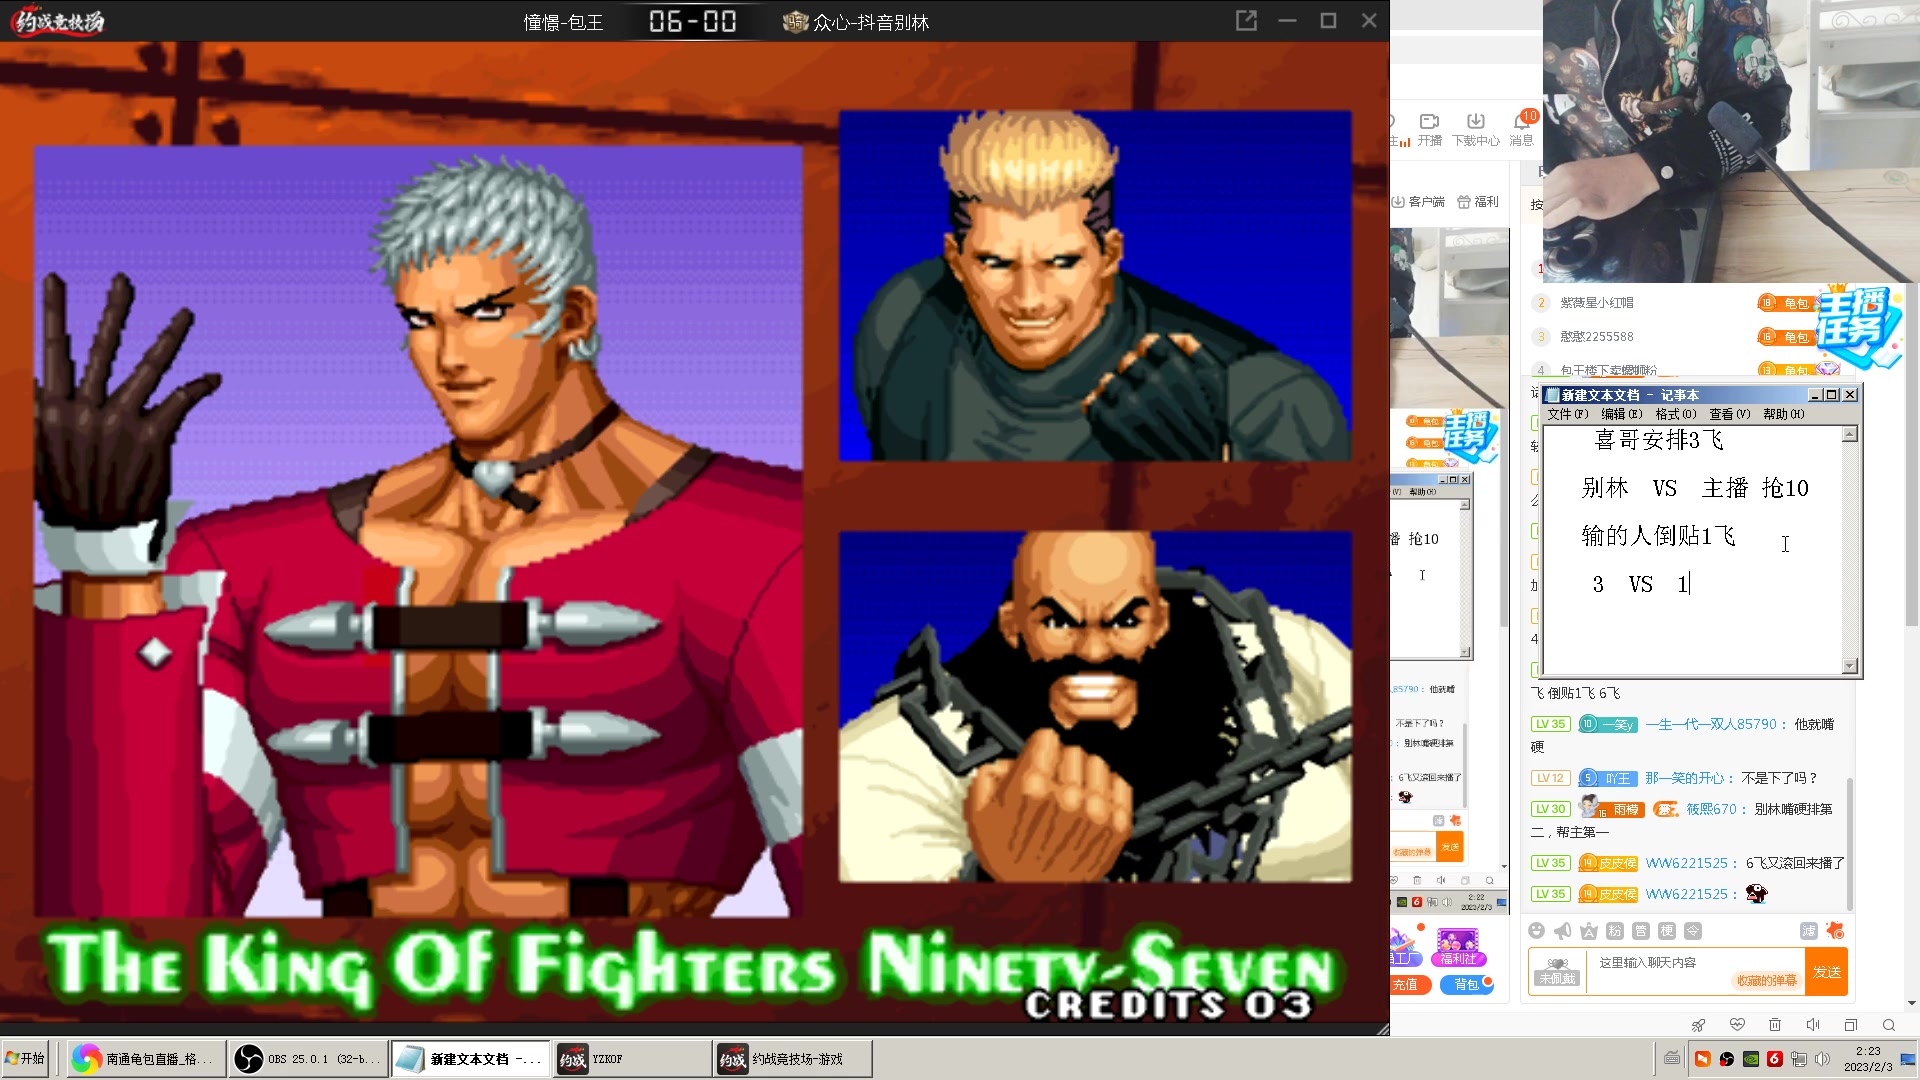Image resolution: width=1920 pixels, height=1080 pixels.
Task: Click red 6 icon in system tray
Action: 1775,1059
